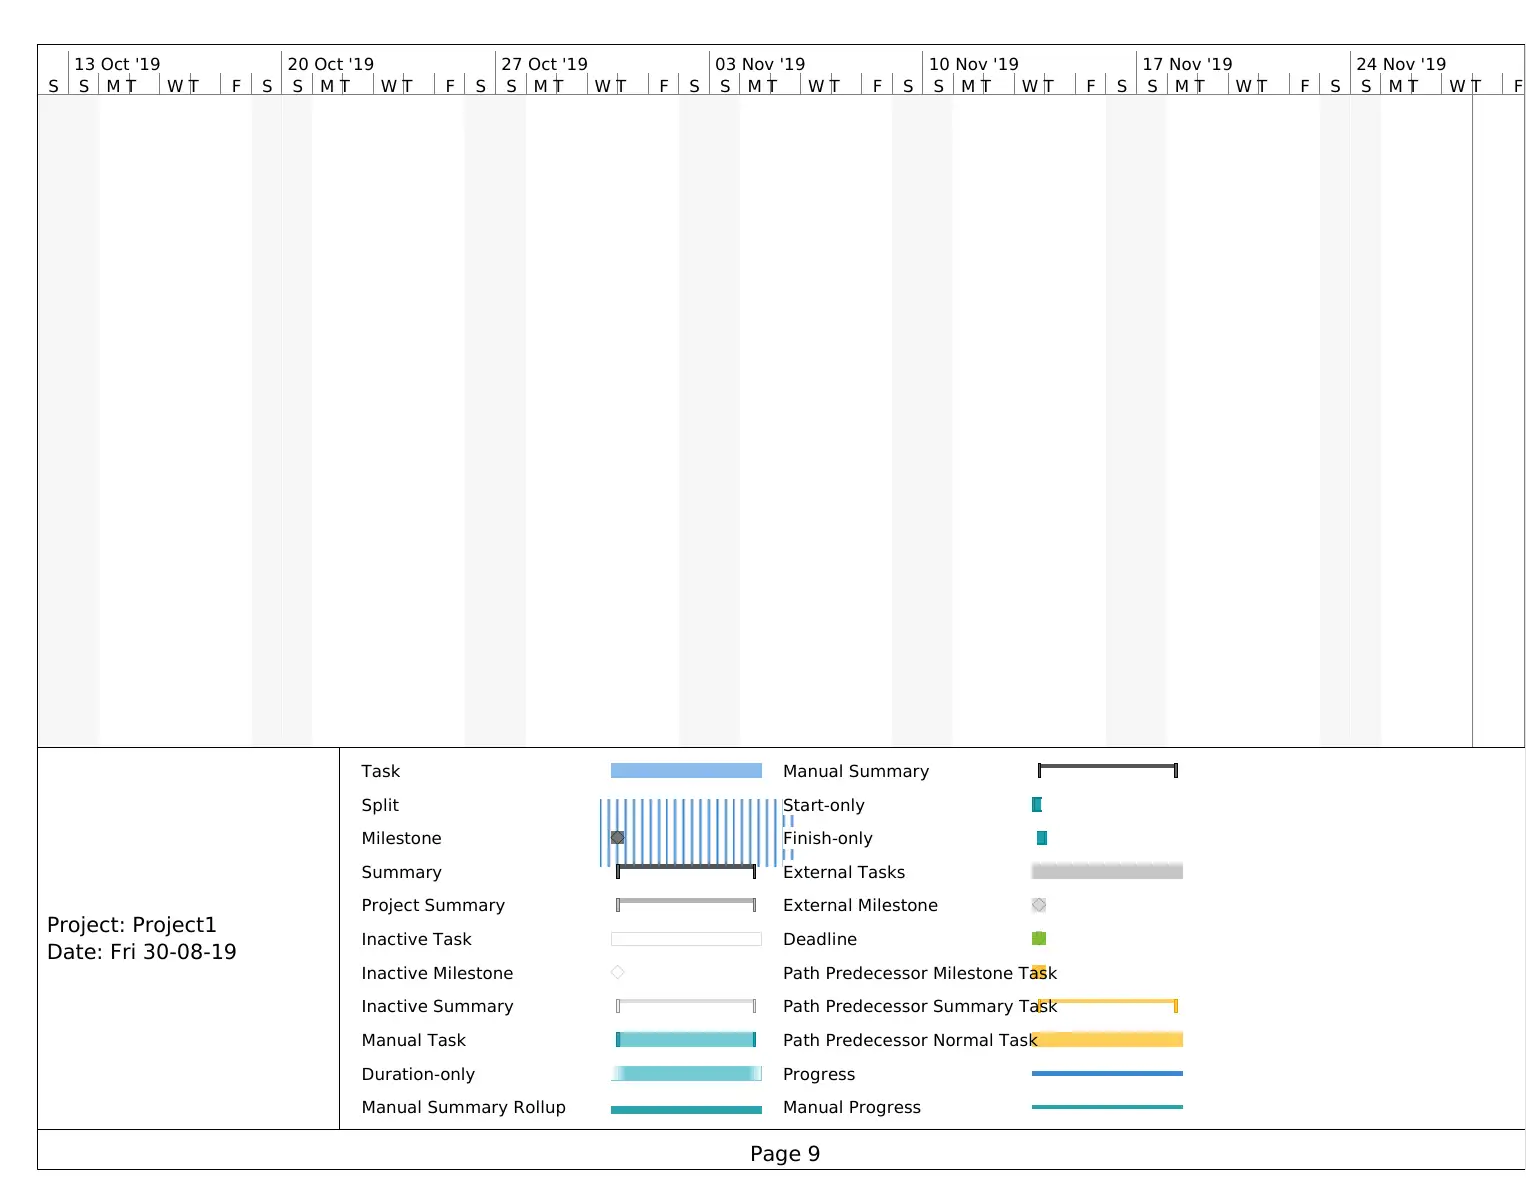This screenshot has width=1526, height=1188.
Task: Click the 'Project Summary' legend label
Action: (433, 905)
